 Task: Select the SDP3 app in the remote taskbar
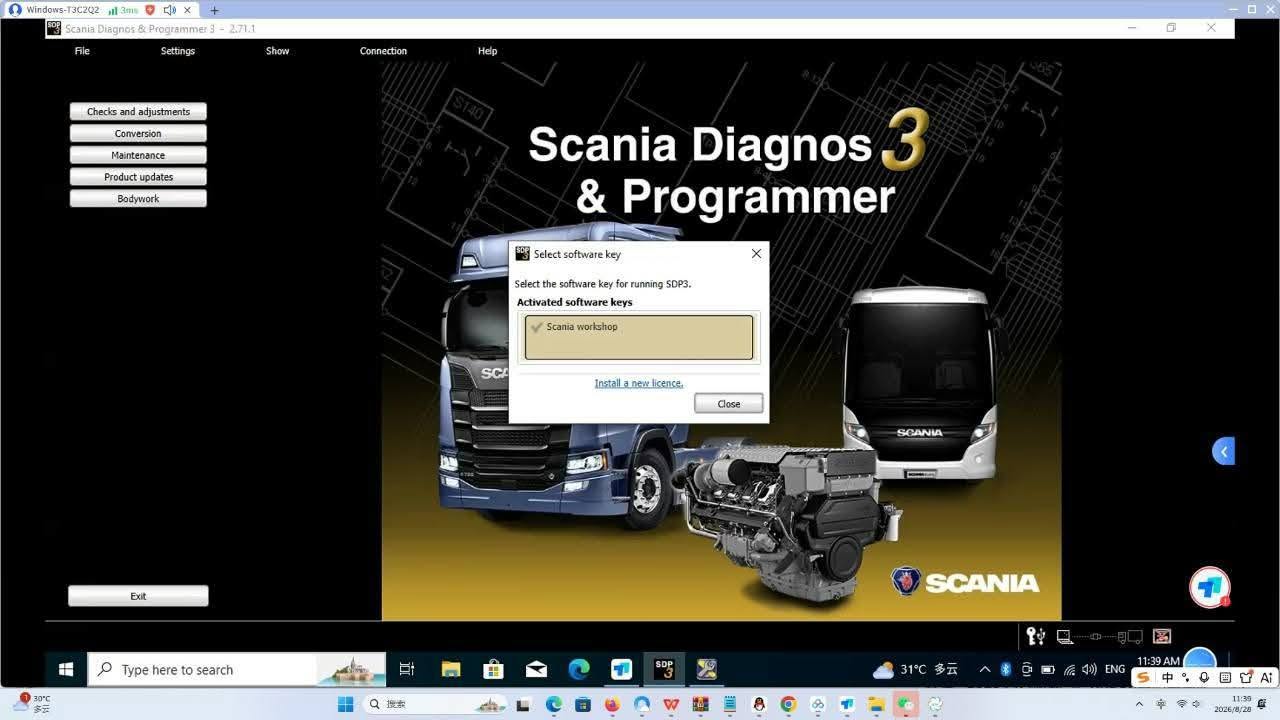(x=664, y=669)
